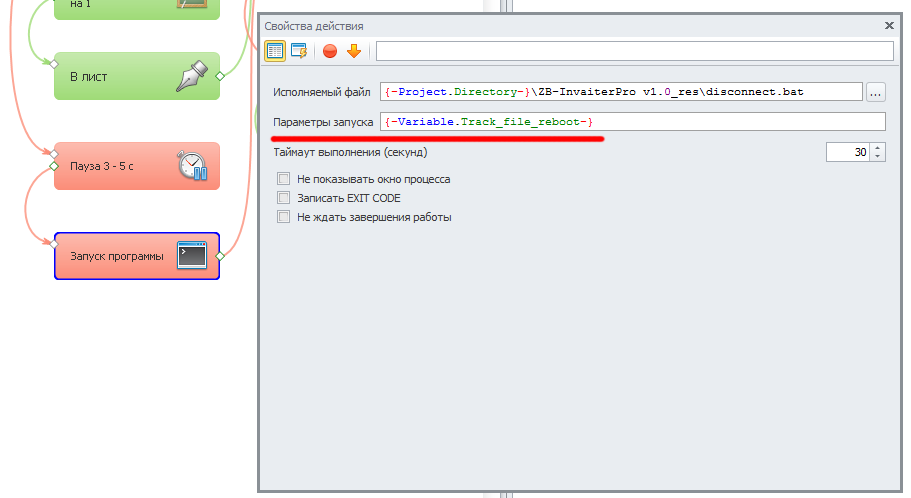
Task: Click the Свойства действия title text
Action: coord(314,26)
